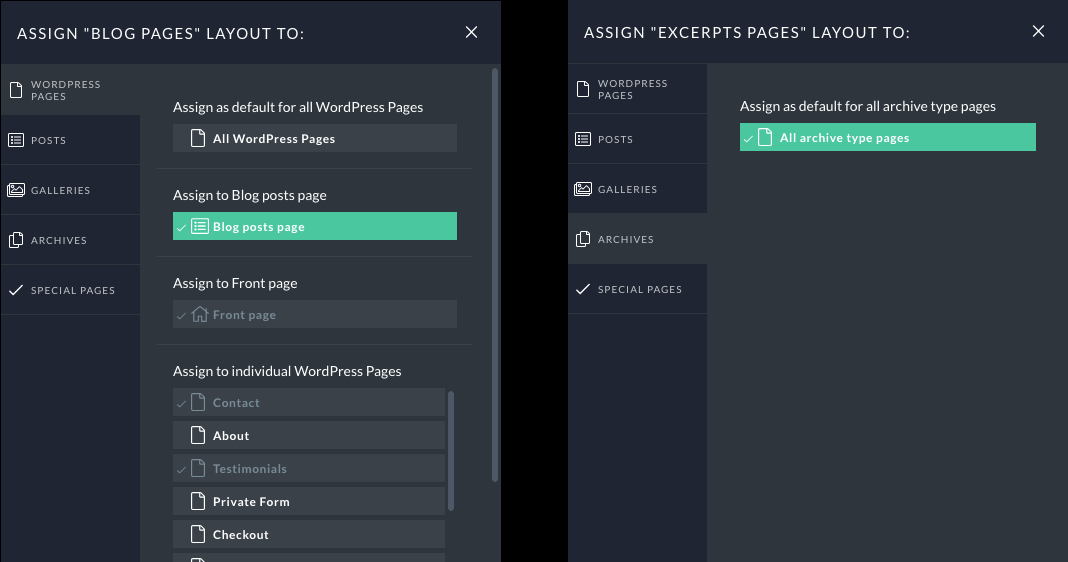The image size is (1068, 562).
Task: Open Special Pages tab in Excerpts Pages dialog
Action: pyautogui.click(x=638, y=290)
